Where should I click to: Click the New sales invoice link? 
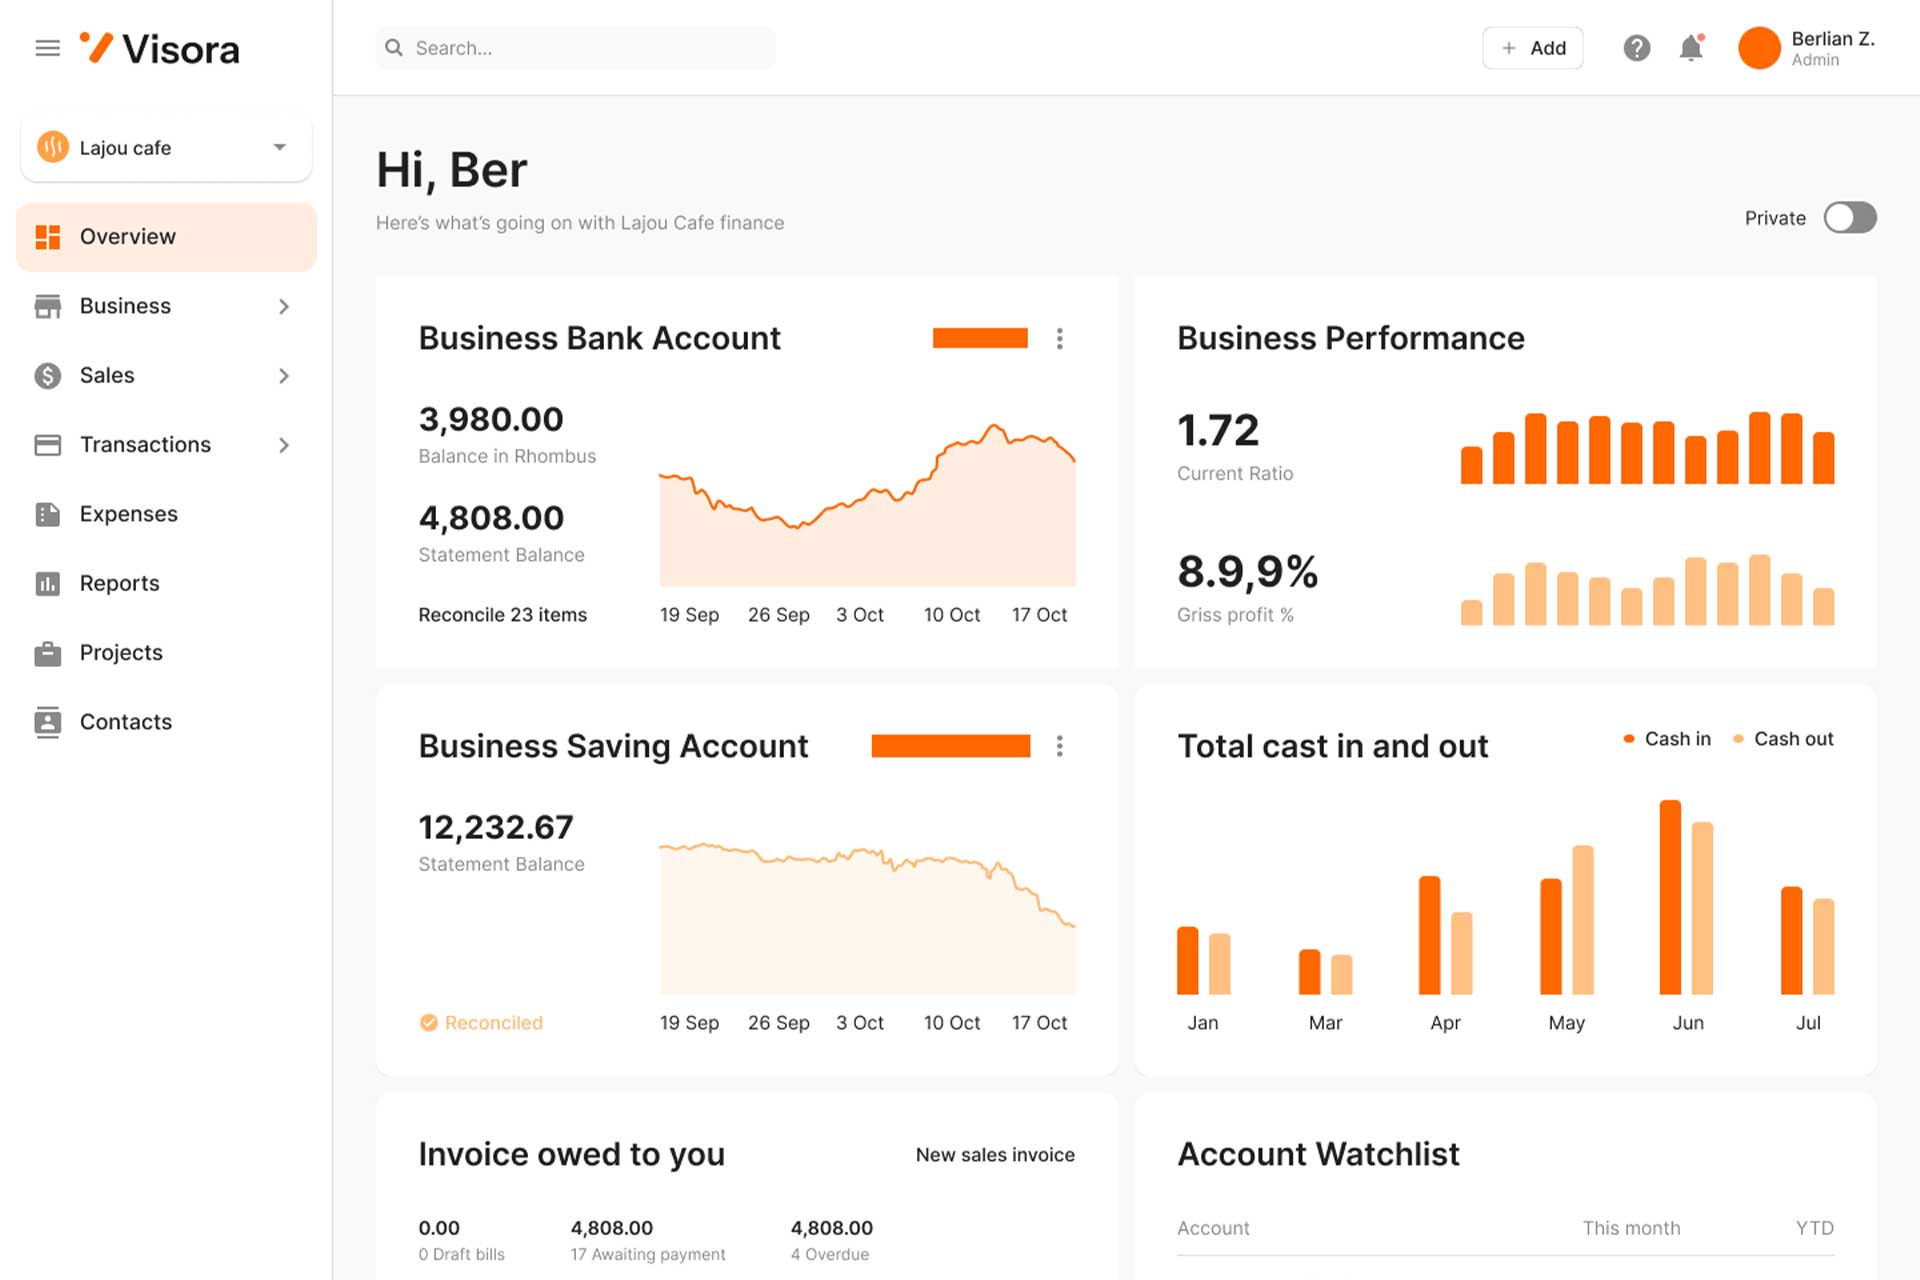coord(994,1155)
